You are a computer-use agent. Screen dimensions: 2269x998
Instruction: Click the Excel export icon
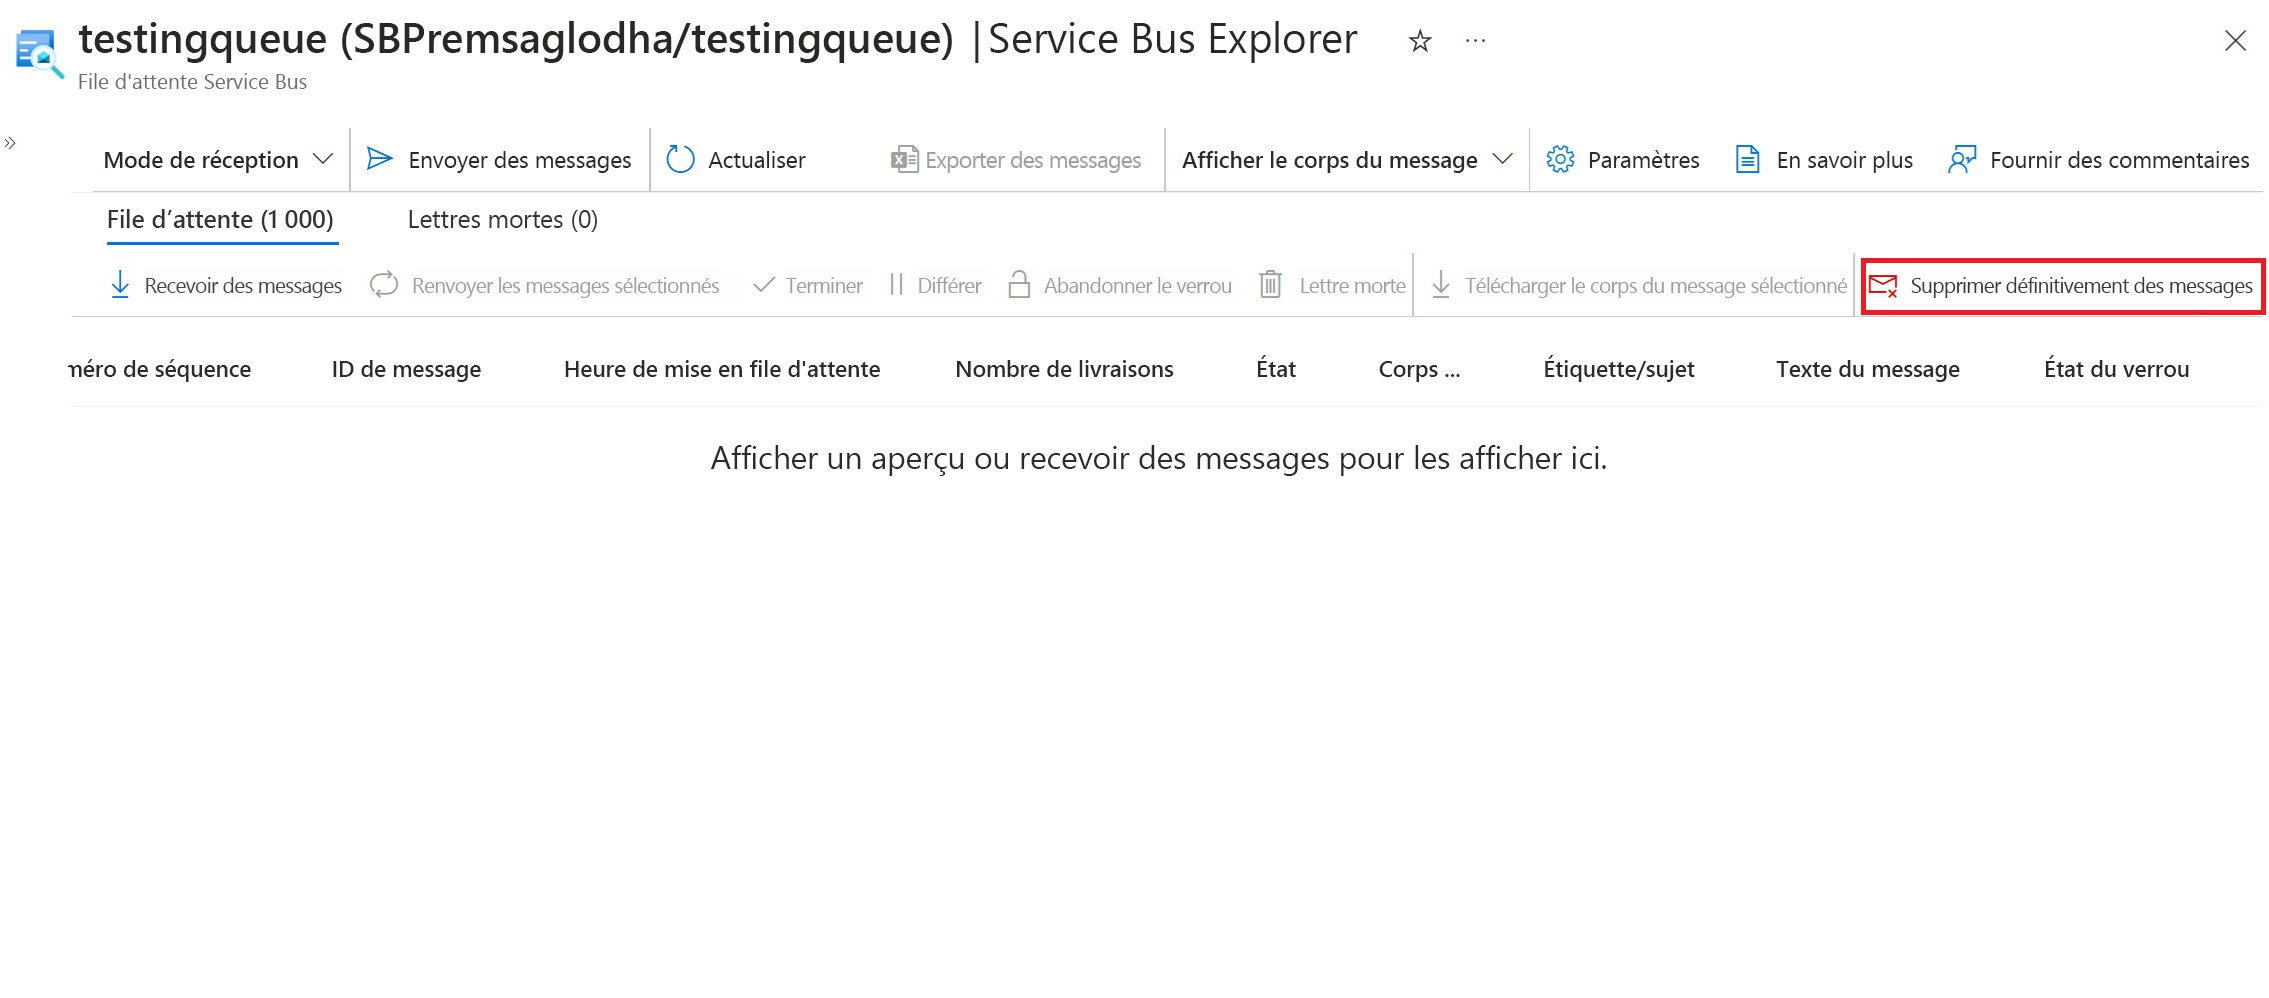[x=904, y=159]
